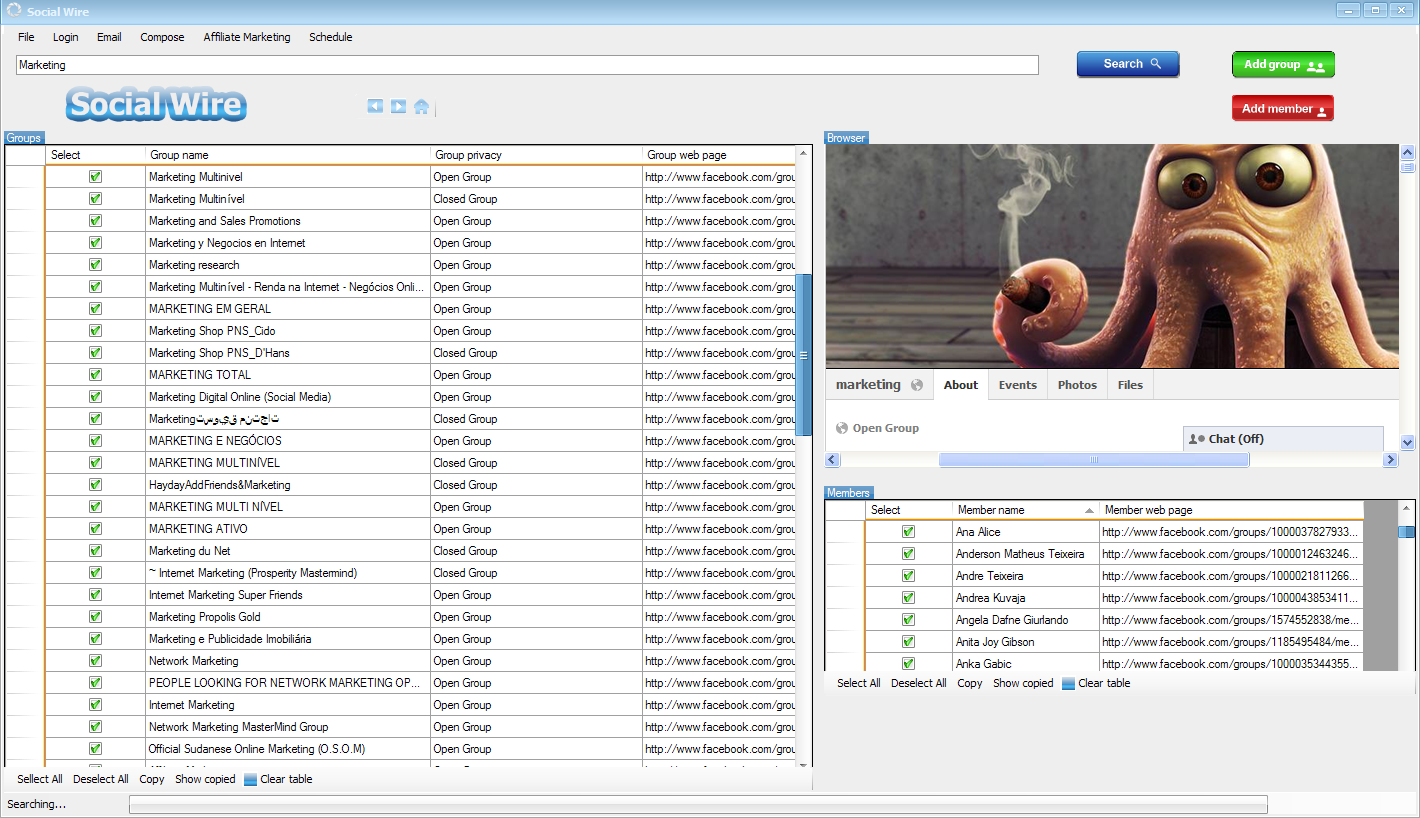Uncheck the Marketing research group checkbox
1420x818 pixels.
95,265
